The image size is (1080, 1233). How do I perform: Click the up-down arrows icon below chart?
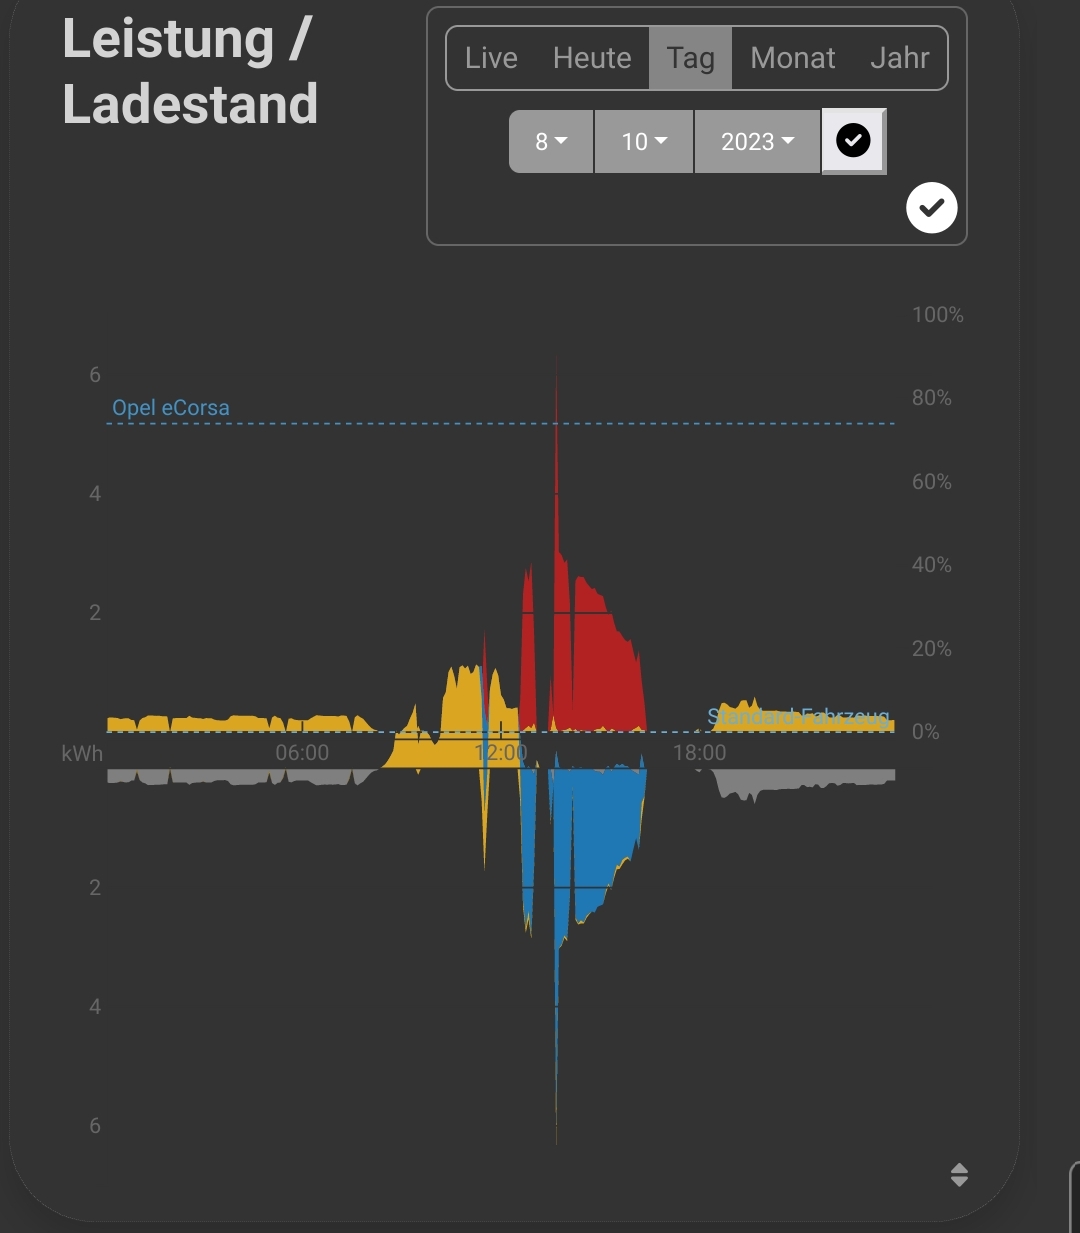[x=959, y=1175]
